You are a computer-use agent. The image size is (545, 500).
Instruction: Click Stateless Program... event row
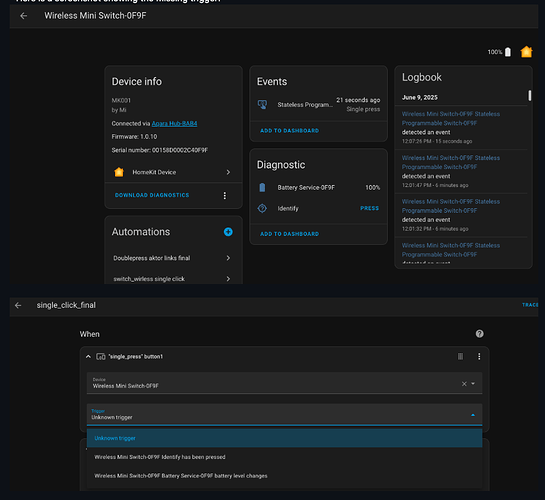click(318, 104)
